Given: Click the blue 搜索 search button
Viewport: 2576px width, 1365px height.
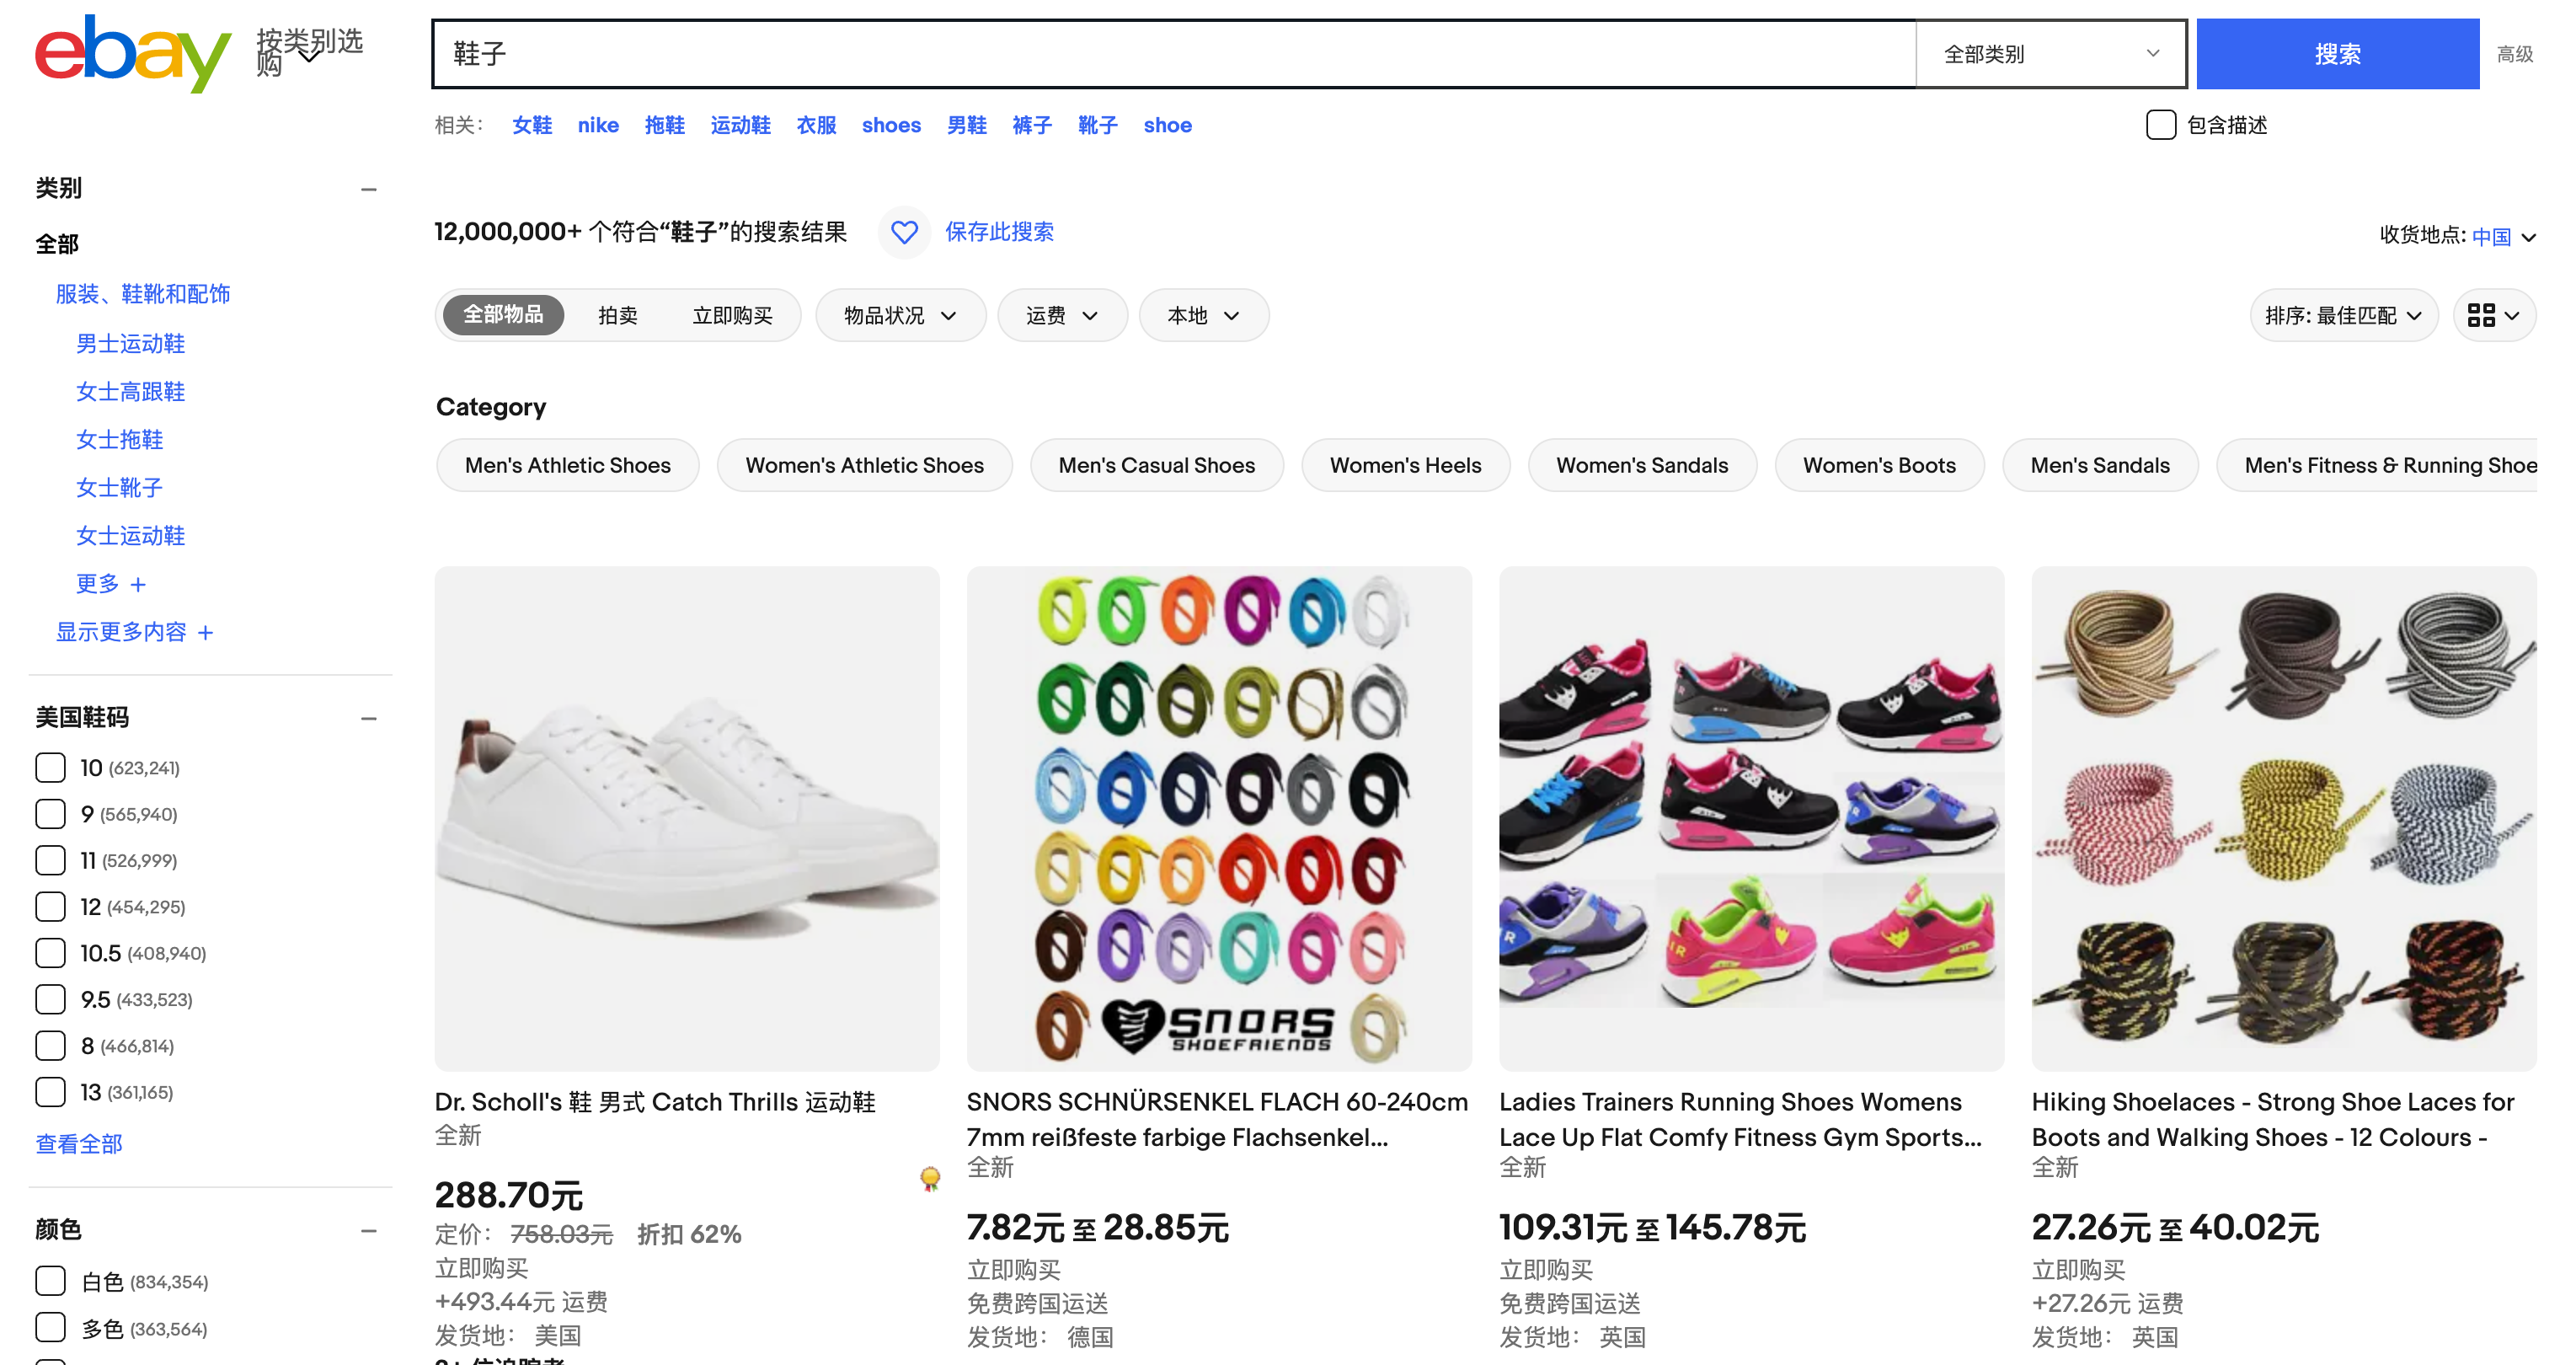Looking at the screenshot, I should [2337, 54].
